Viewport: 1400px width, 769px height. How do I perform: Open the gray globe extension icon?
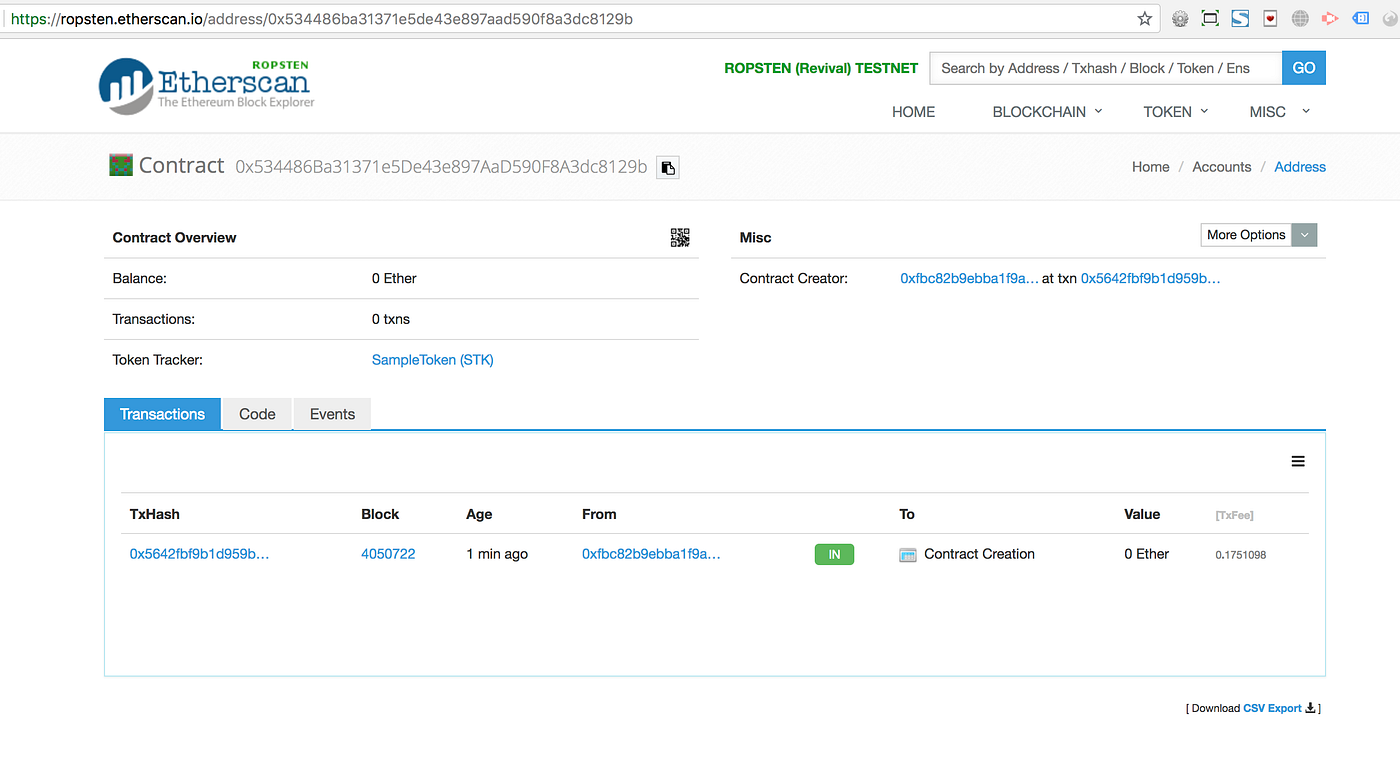(1300, 18)
